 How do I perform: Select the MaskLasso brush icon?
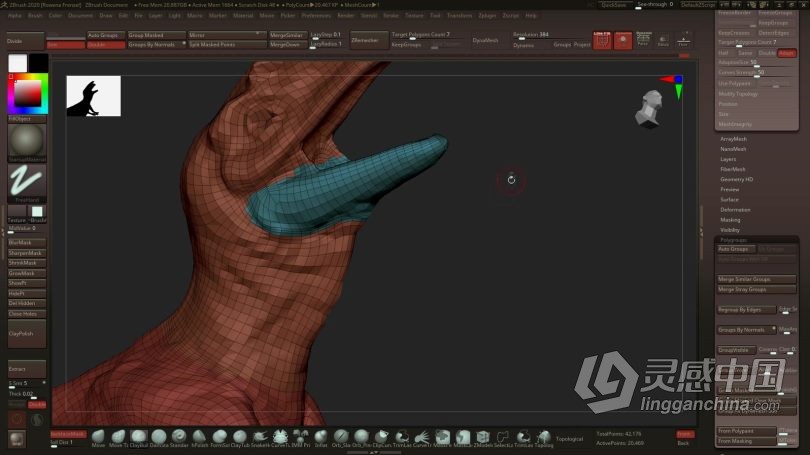(x=462, y=437)
